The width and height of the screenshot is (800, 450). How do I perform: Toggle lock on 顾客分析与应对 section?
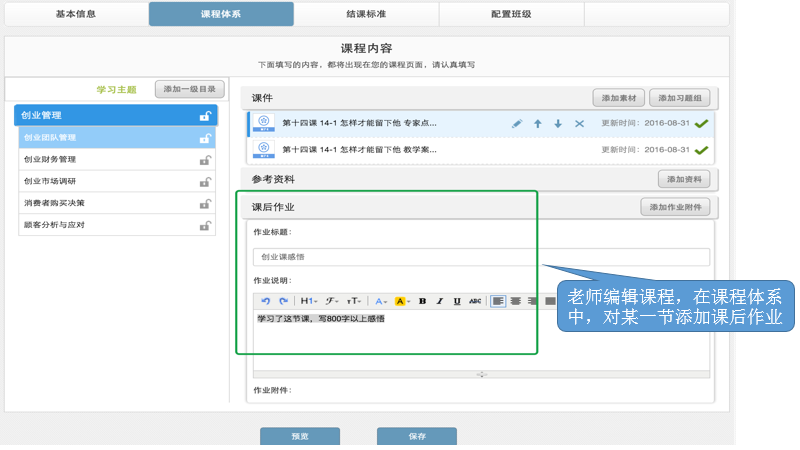pyautogui.click(x=205, y=225)
